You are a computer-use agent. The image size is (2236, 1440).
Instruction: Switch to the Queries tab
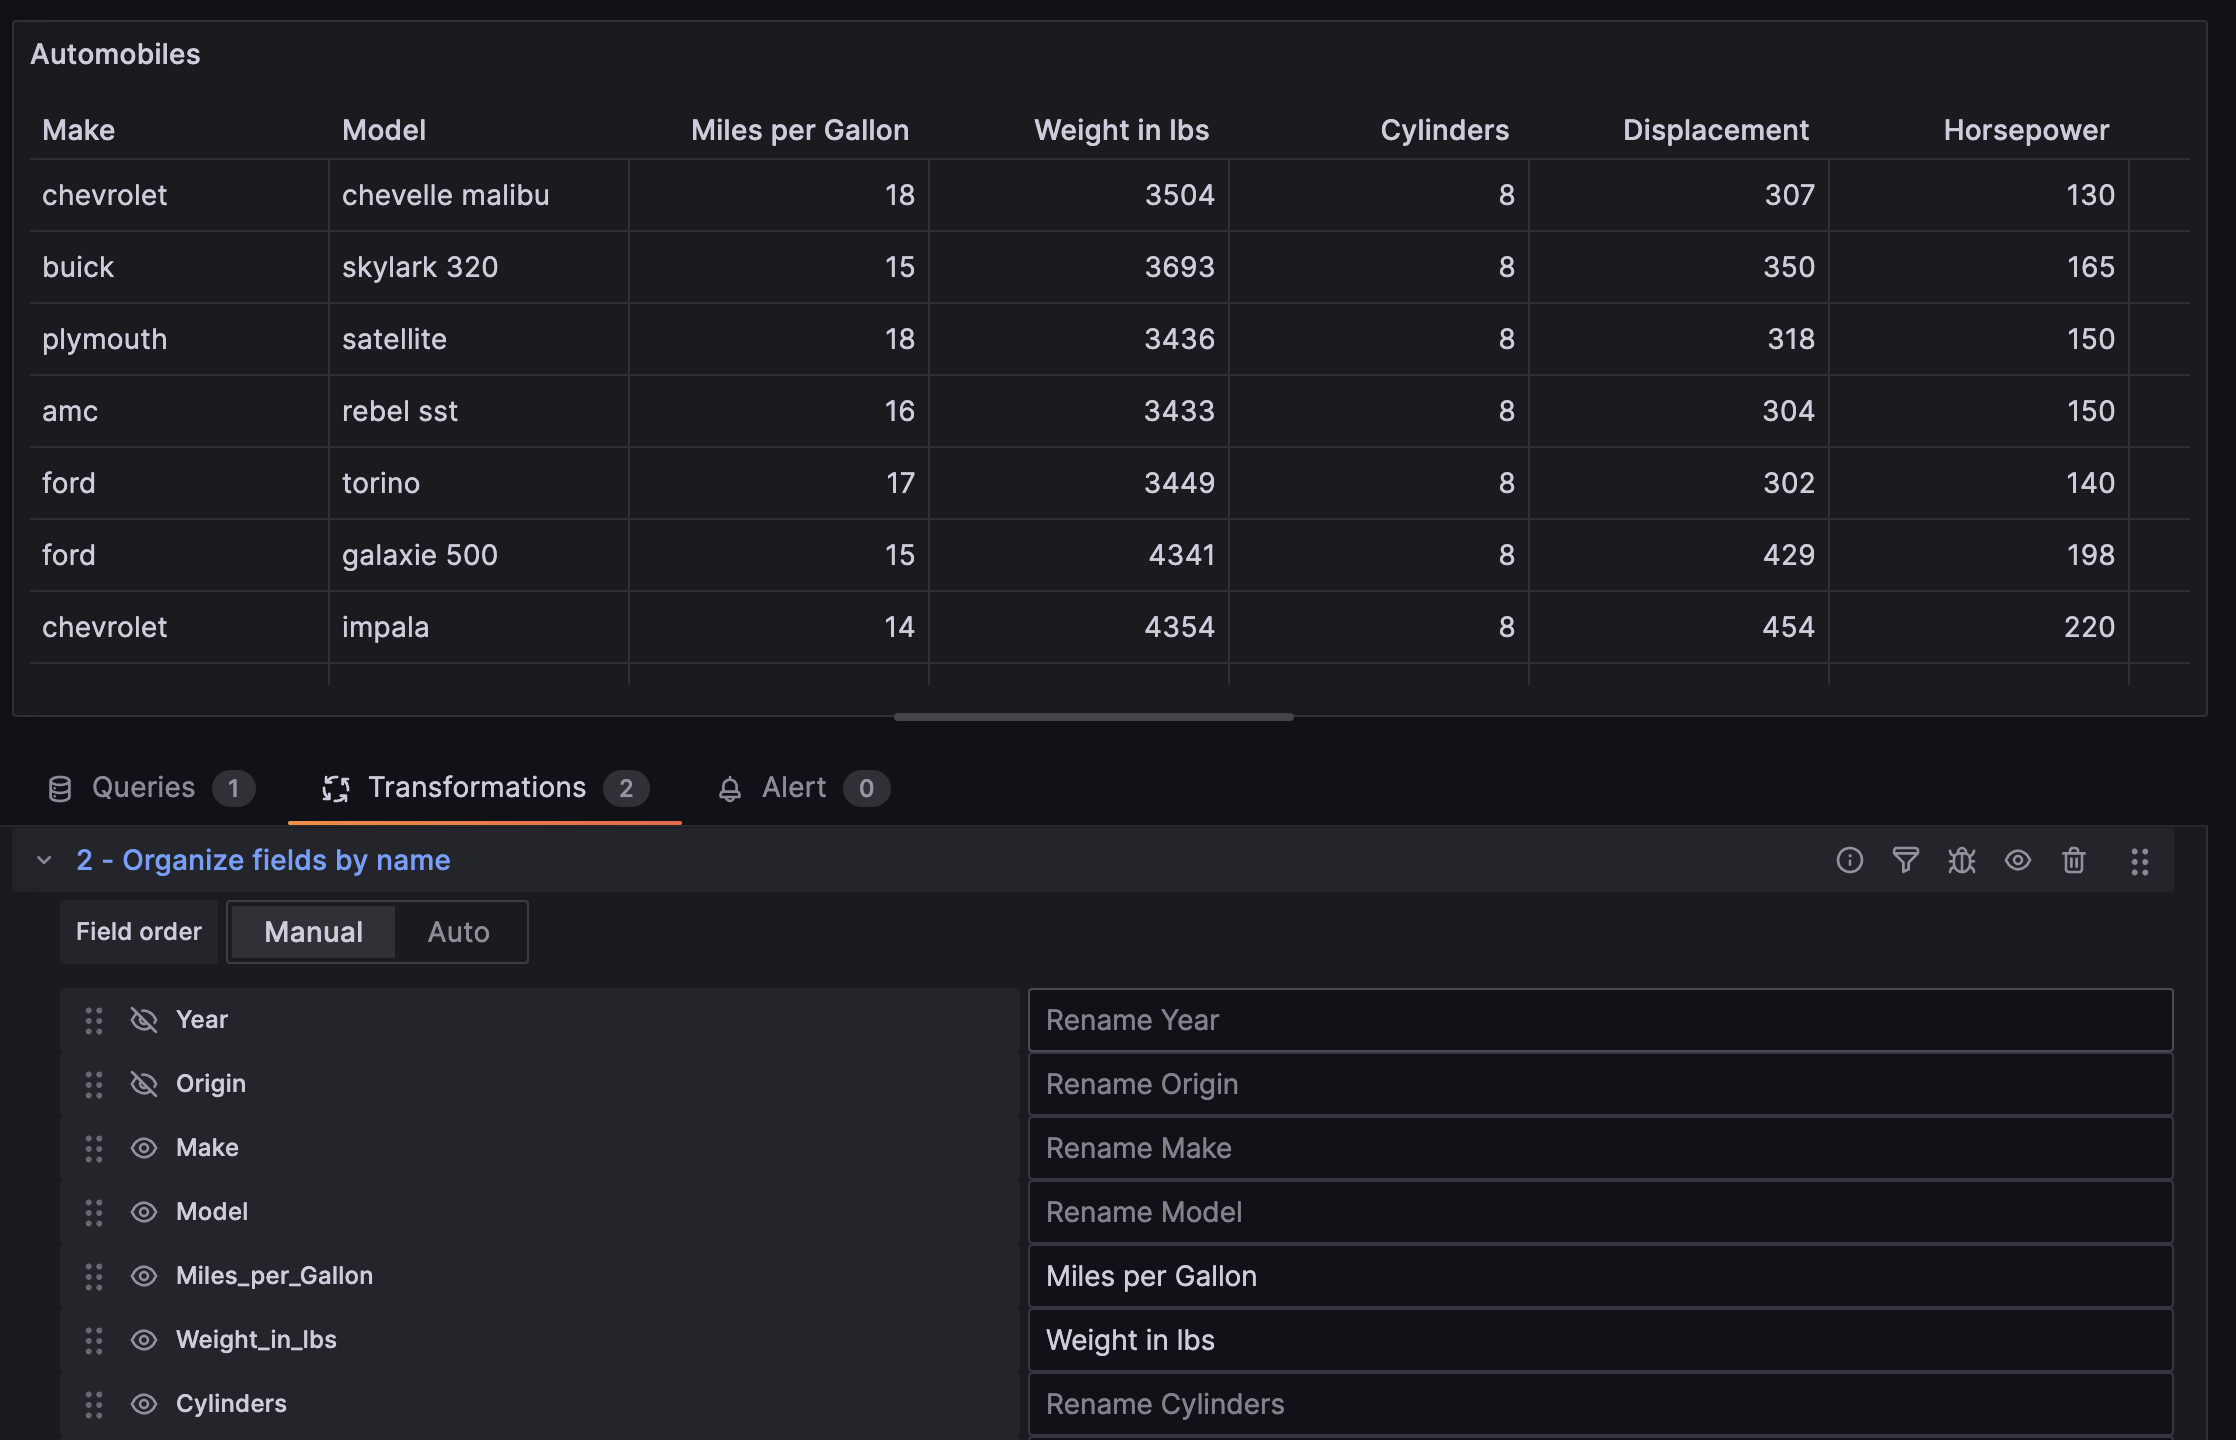(x=142, y=788)
